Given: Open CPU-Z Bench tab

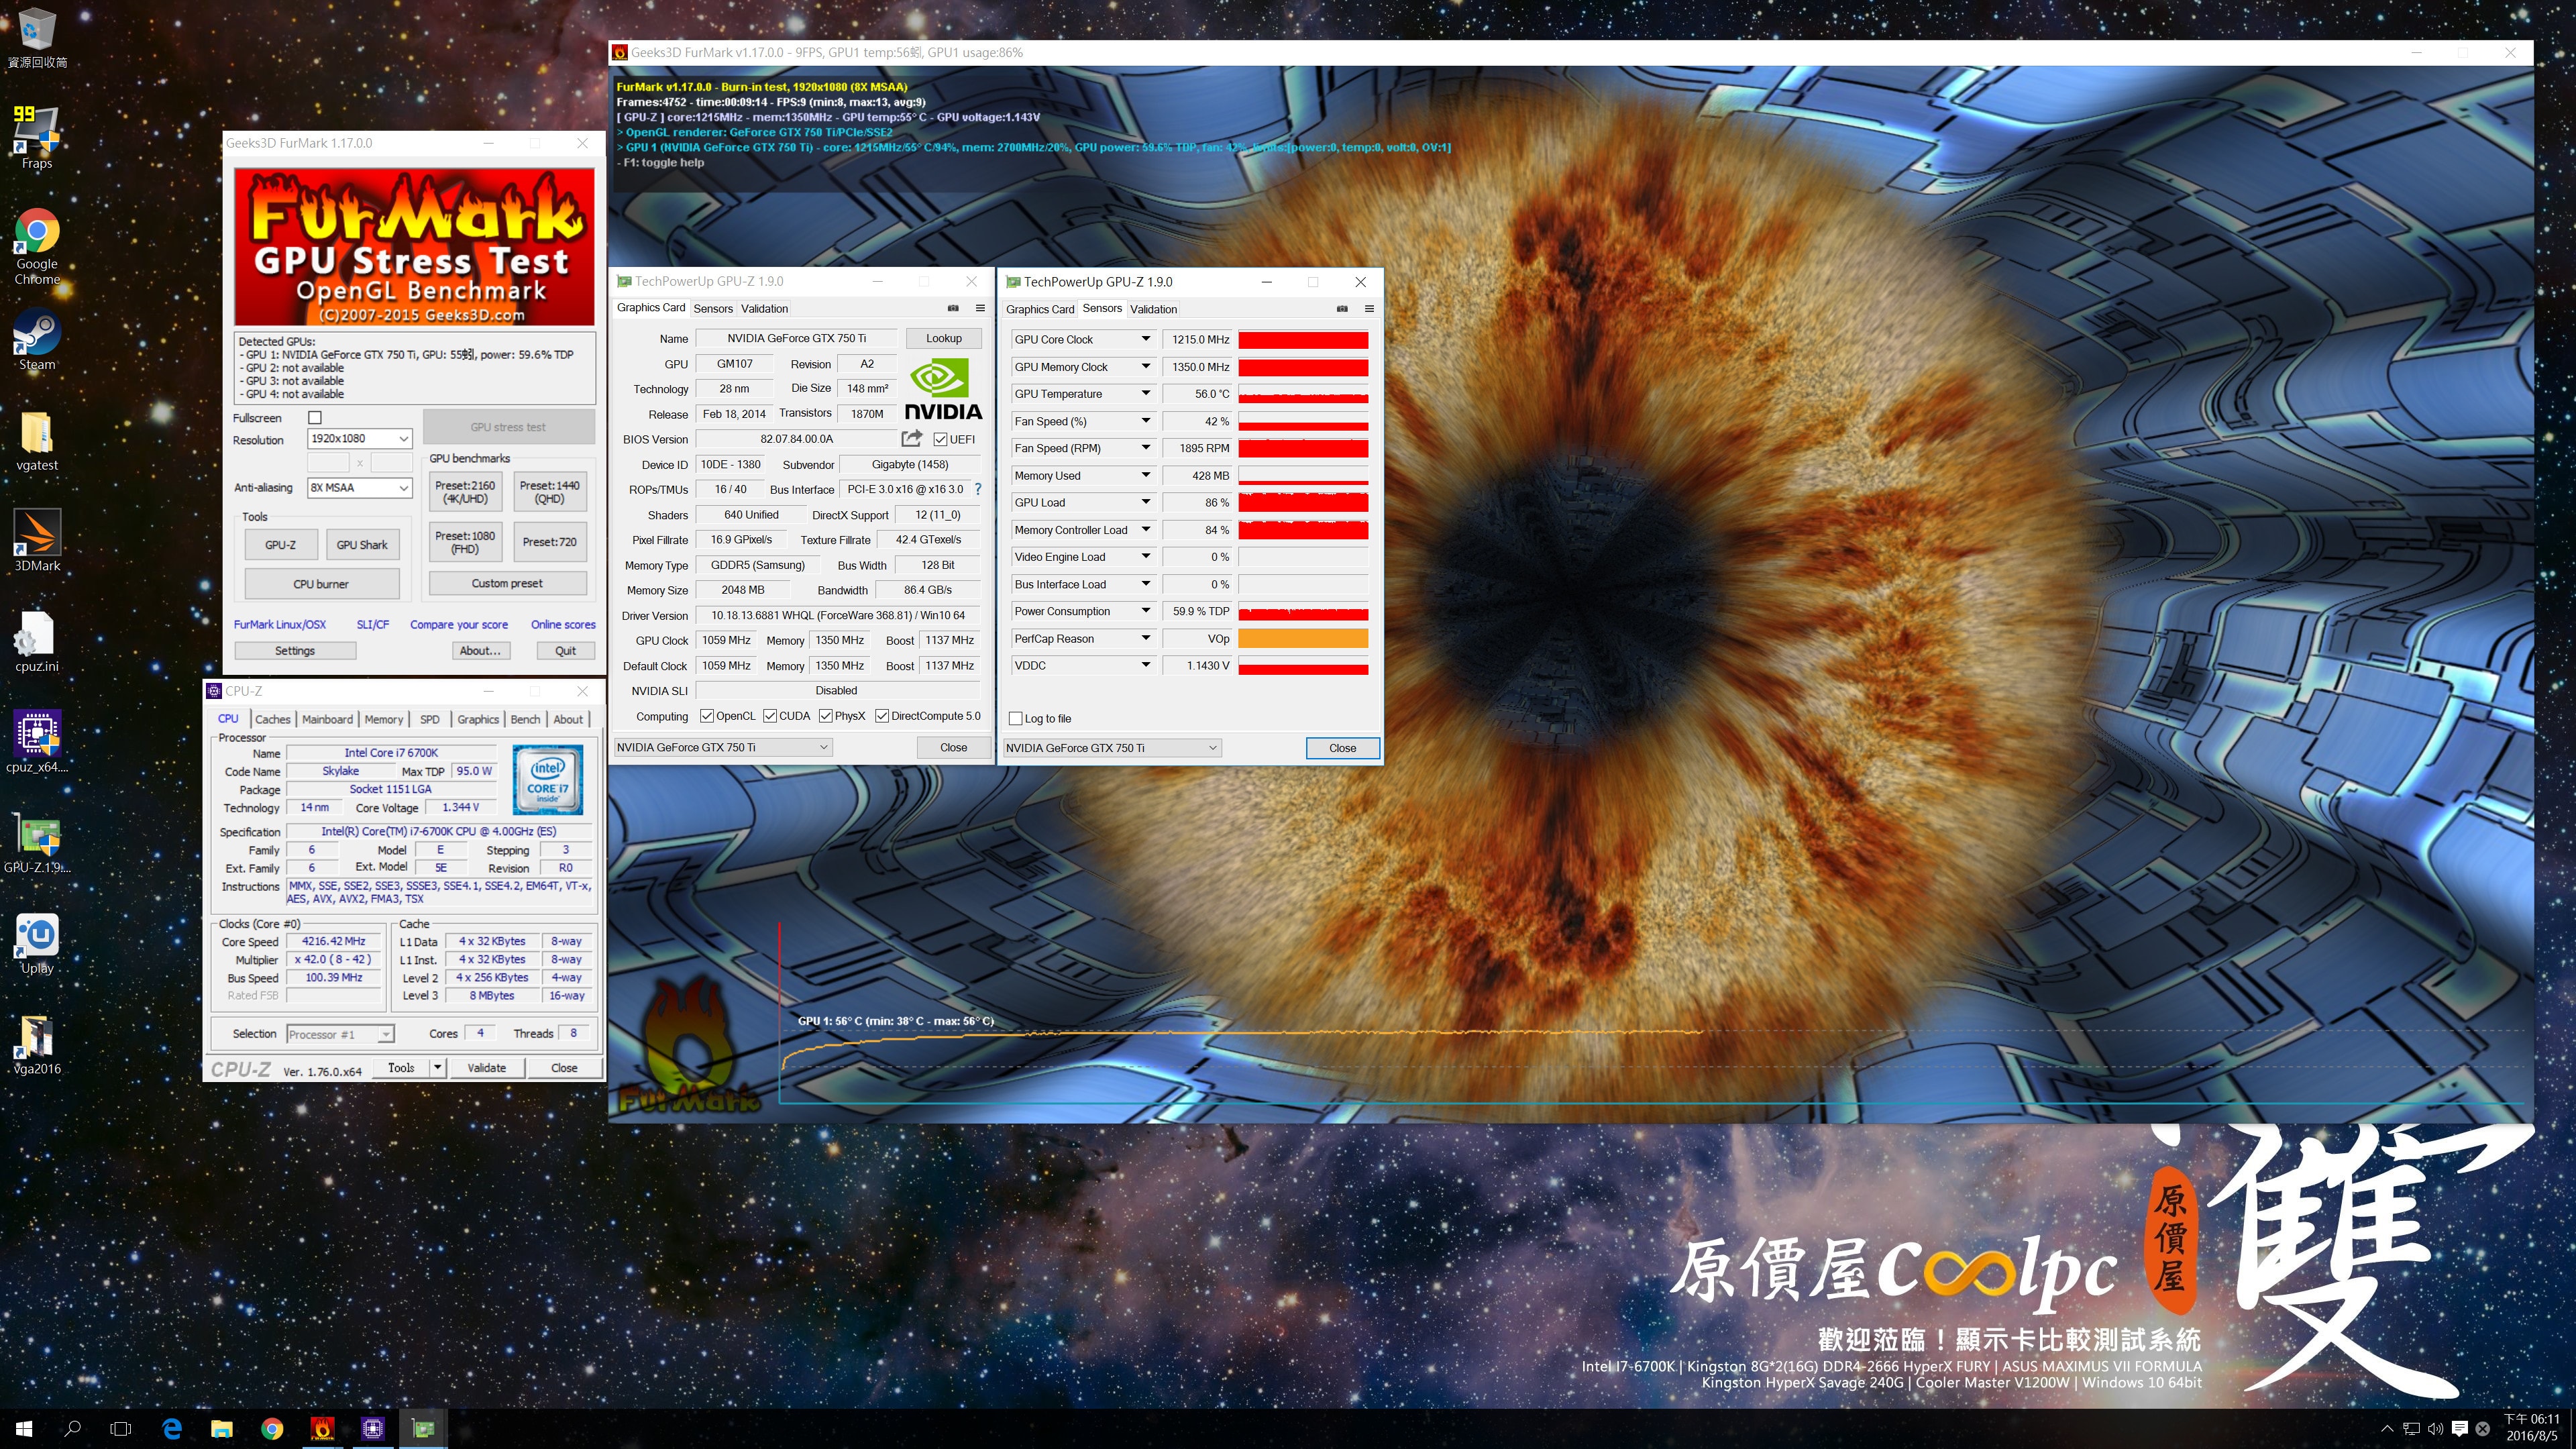Looking at the screenshot, I should click(x=525, y=719).
